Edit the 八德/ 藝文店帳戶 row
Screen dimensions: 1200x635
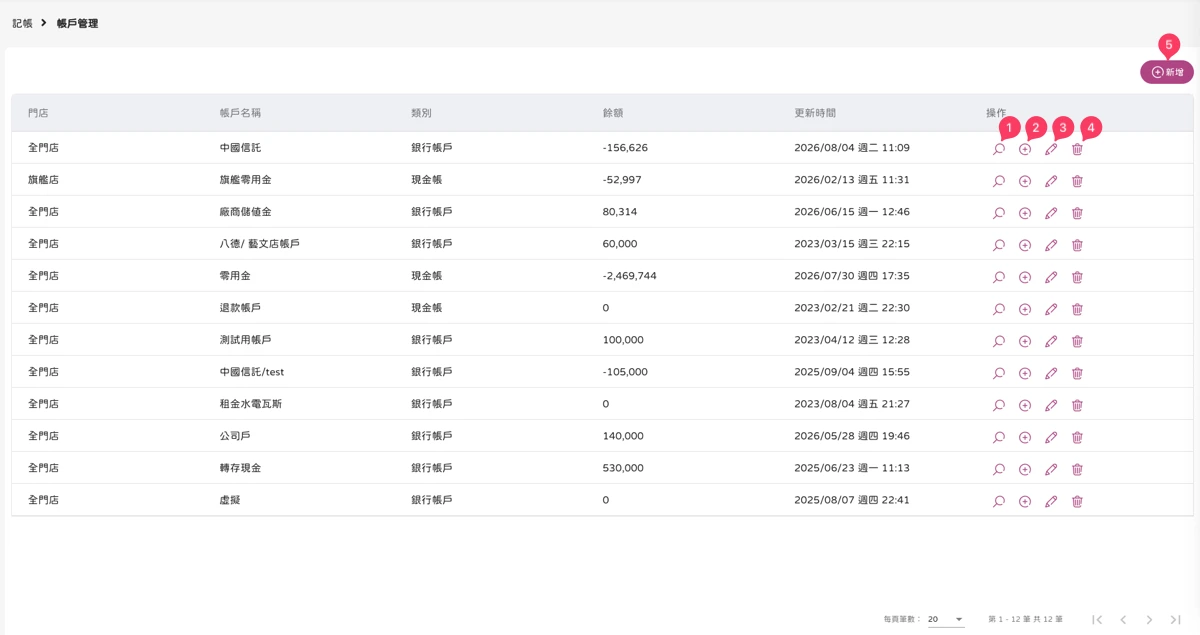coord(1051,245)
